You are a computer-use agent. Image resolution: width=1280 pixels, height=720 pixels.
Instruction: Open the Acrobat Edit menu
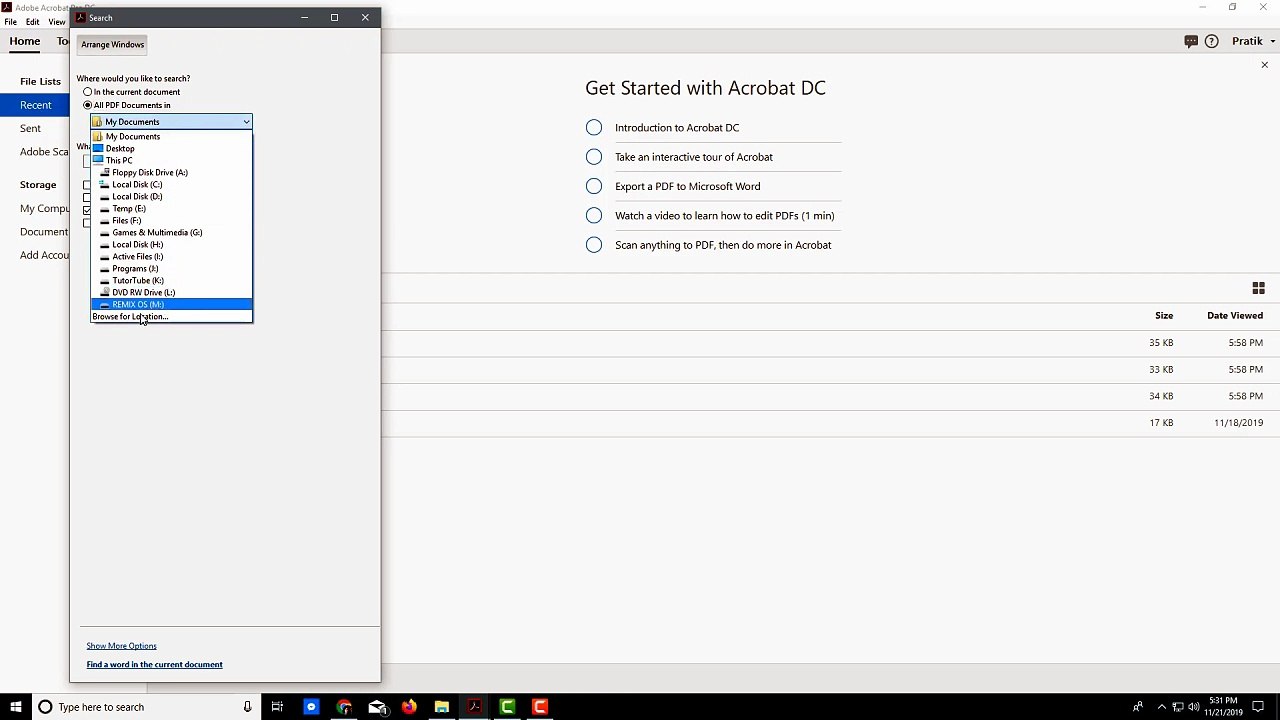(x=33, y=22)
